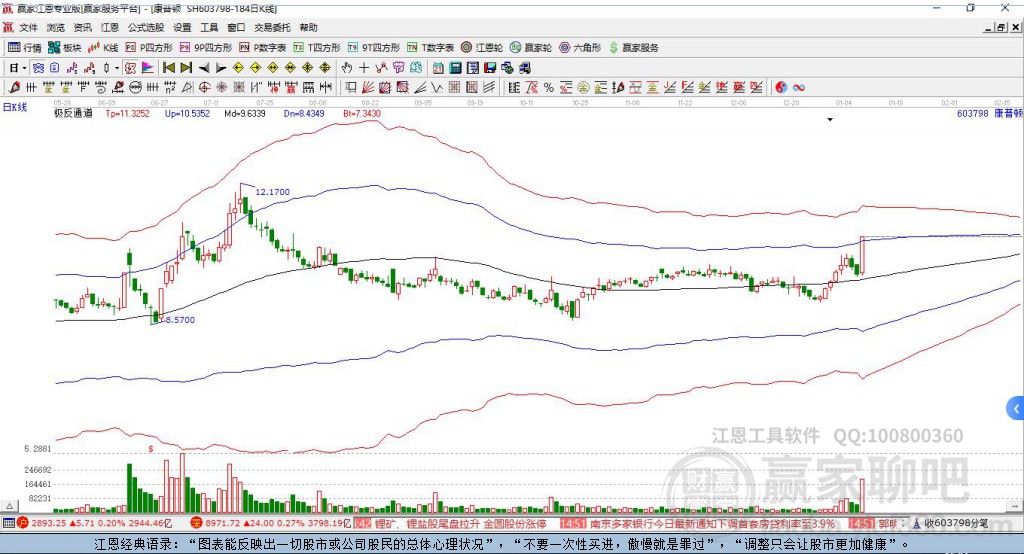Open the T四方形 tool
The height and width of the screenshot is (554, 1024).
317,48
